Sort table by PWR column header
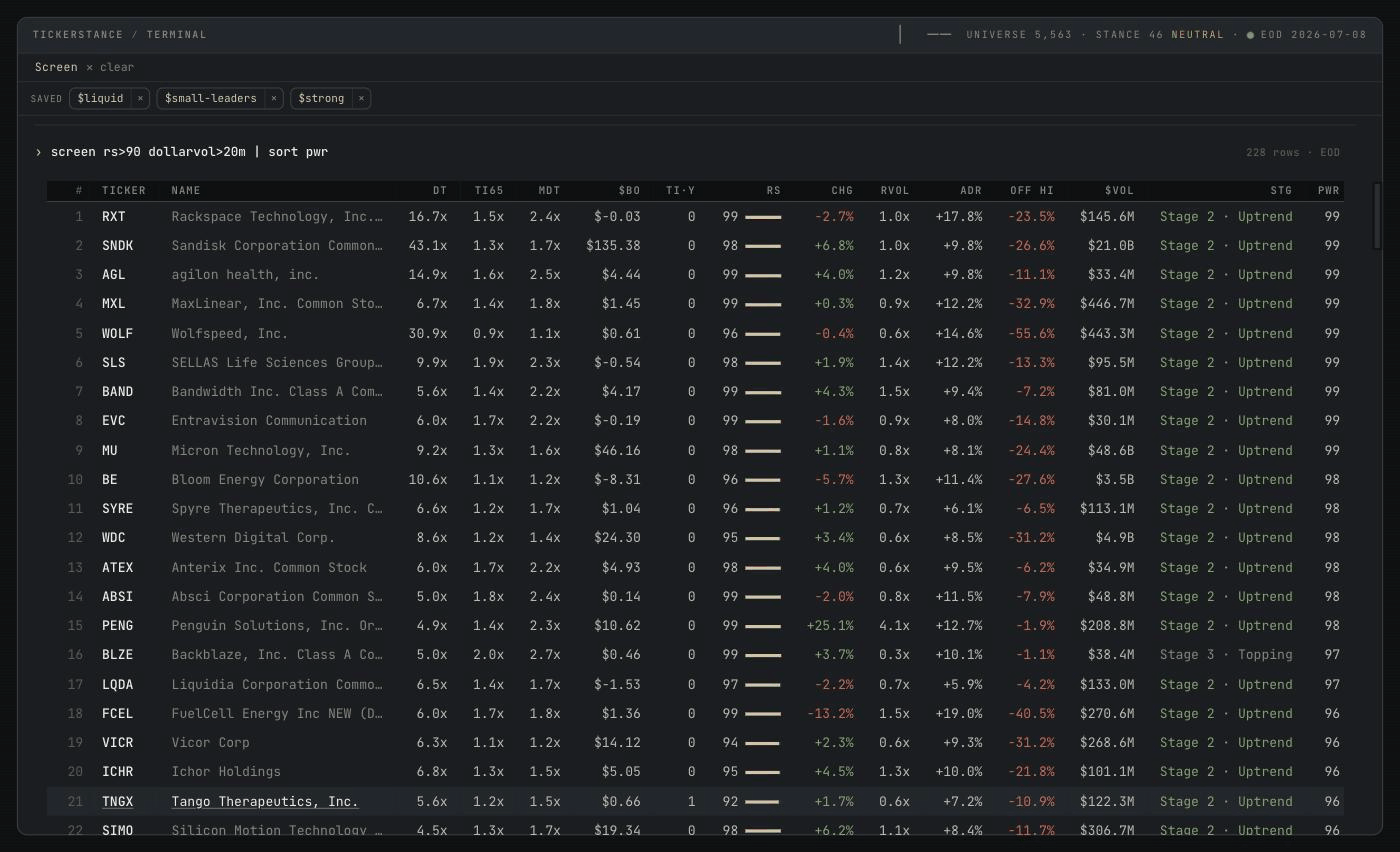The image size is (1400, 852). 1328,190
